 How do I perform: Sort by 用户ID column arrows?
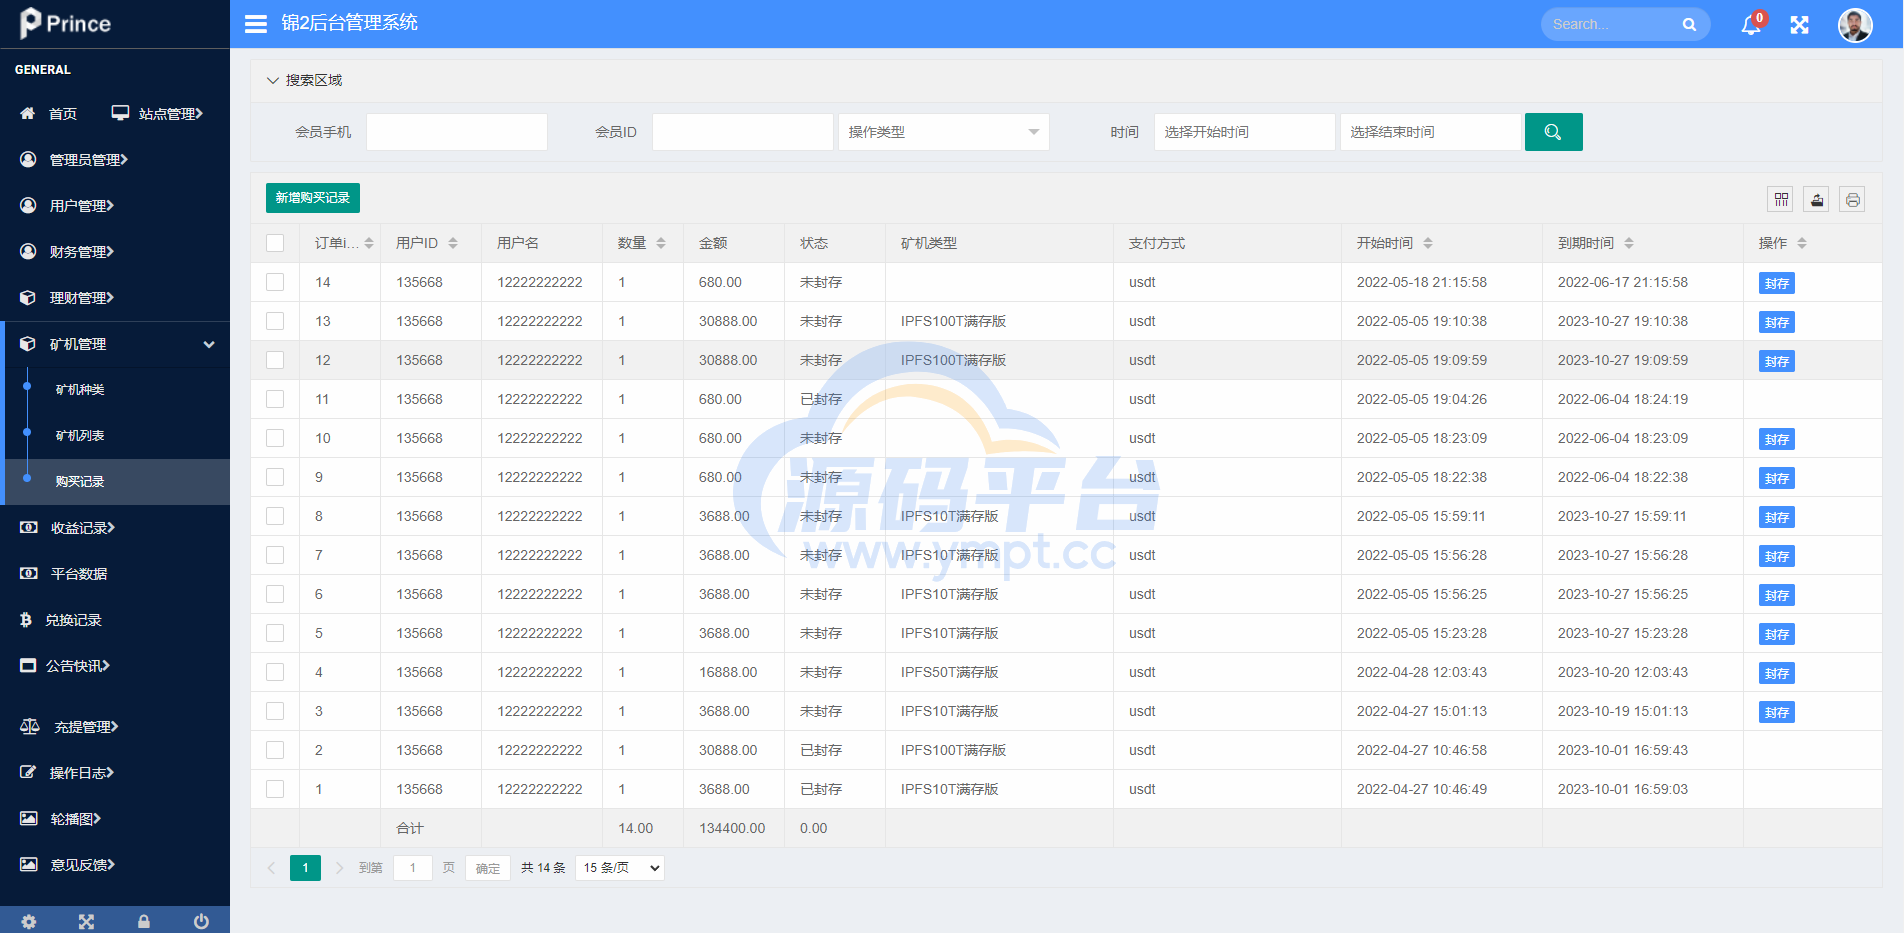coord(453,243)
